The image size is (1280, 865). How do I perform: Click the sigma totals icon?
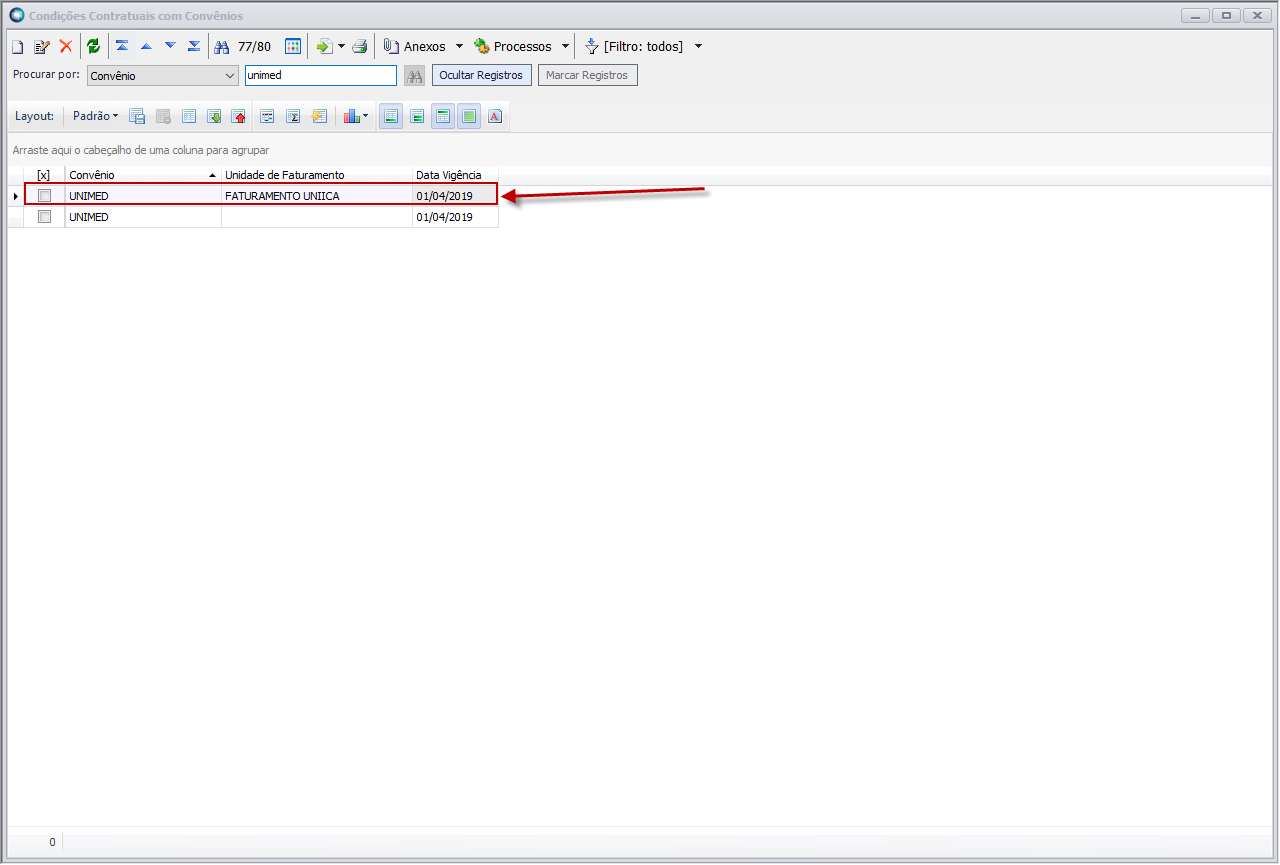point(293,116)
